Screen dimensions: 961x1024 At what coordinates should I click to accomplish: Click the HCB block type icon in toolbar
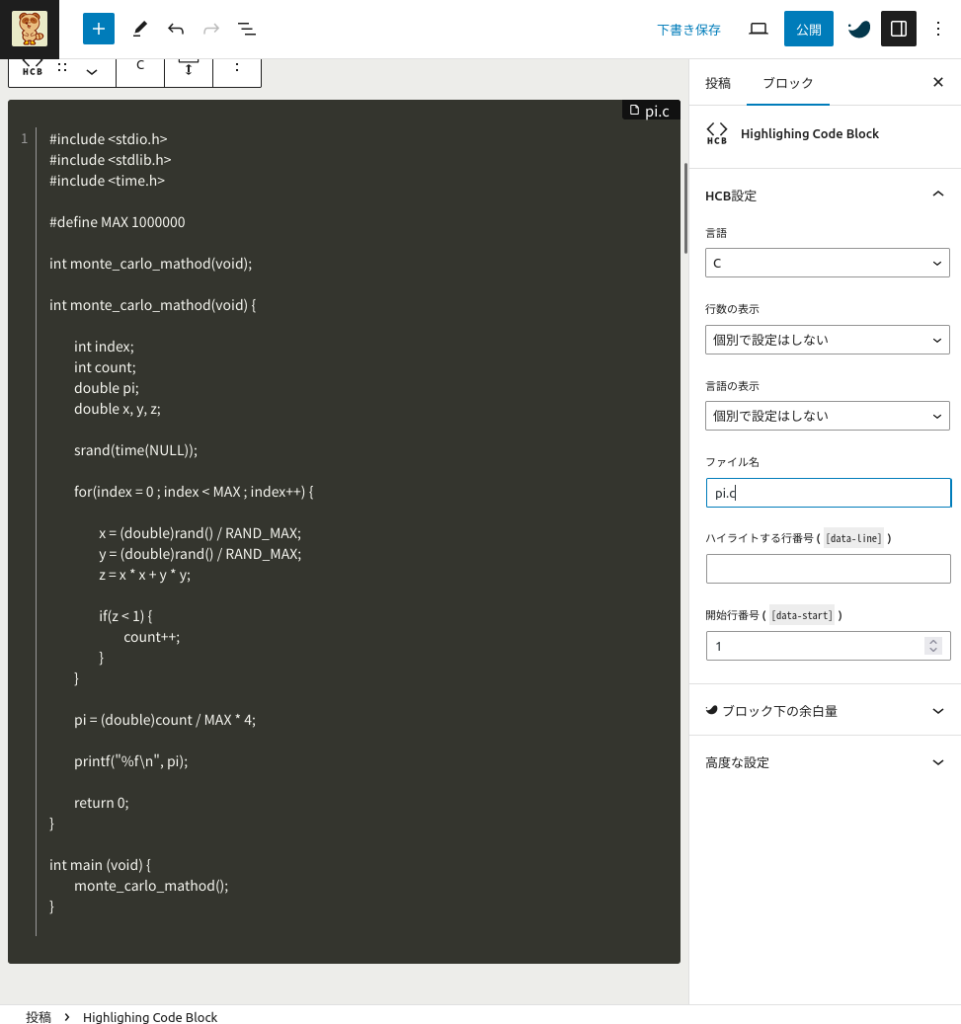pyautogui.click(x=32, y=68)
